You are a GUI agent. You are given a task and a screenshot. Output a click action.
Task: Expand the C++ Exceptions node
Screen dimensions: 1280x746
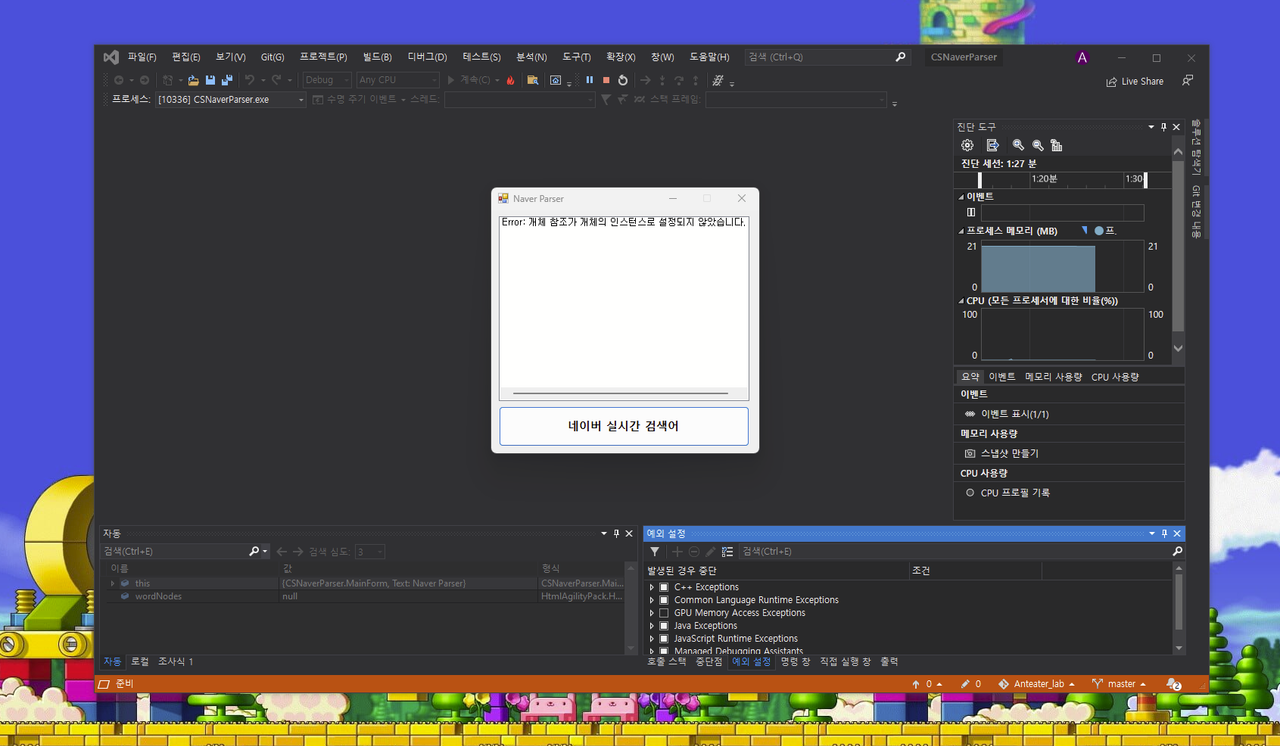point(652,587)
